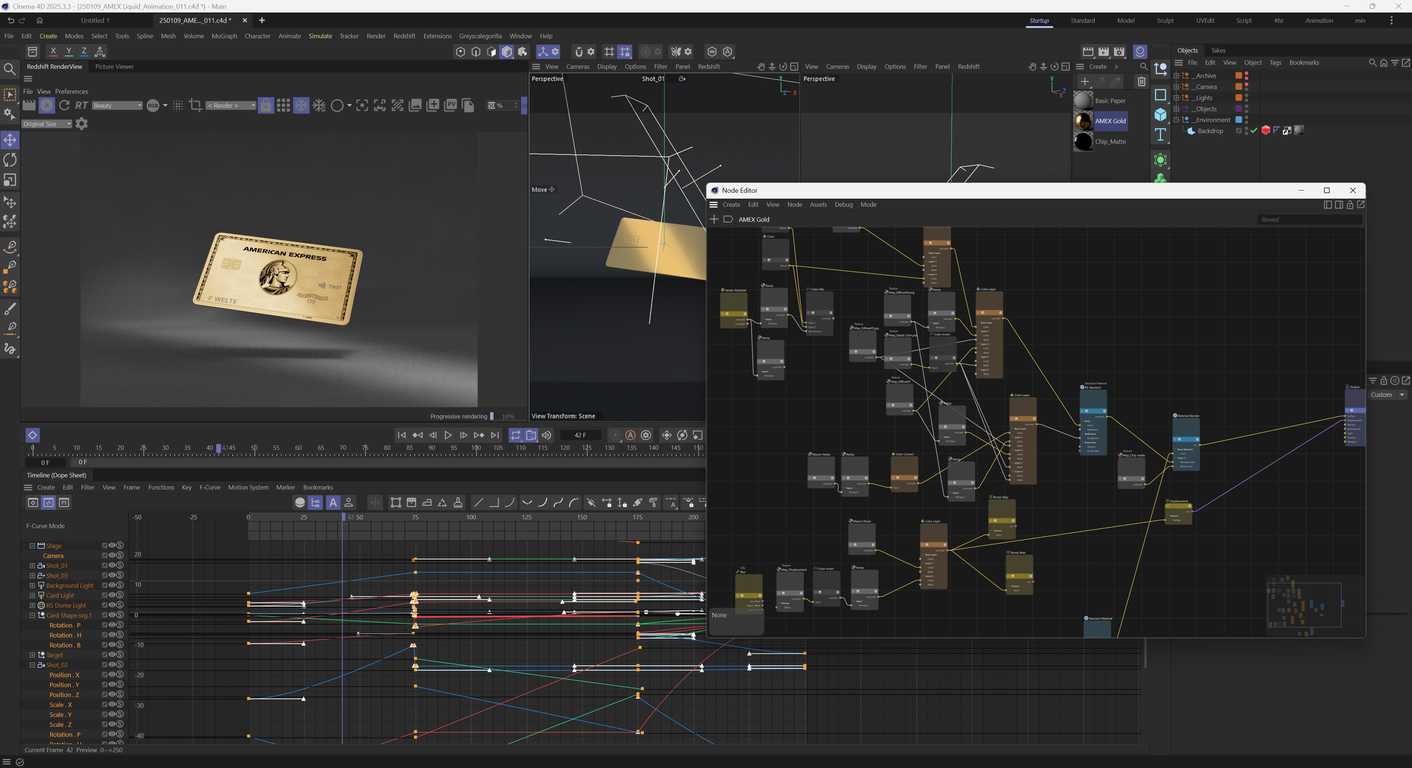Open the Beauty render pass dropdown
This screenshot has width=1412, height=768.
click(117, 105)
